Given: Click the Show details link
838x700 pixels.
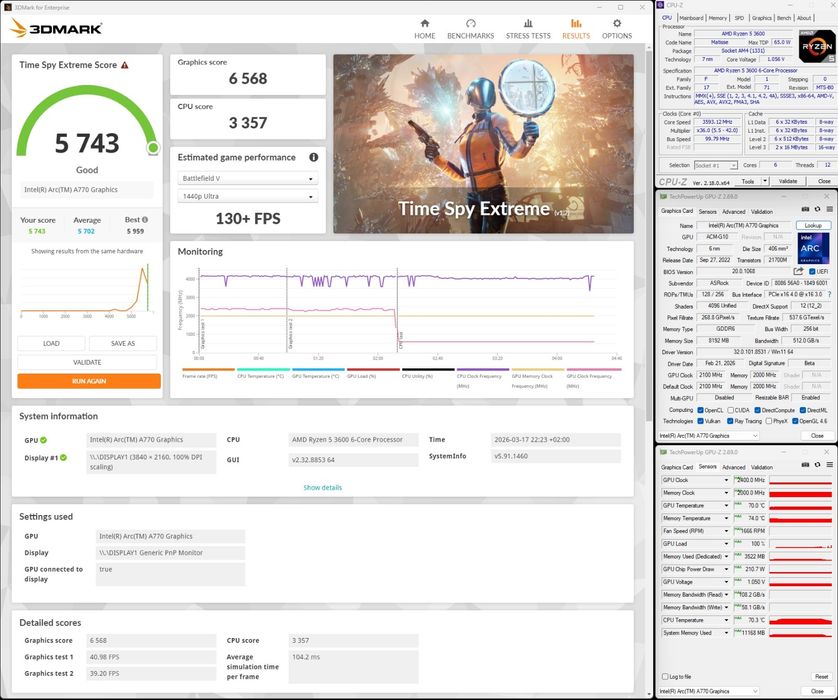Looking at the screenshot, I should point(322,487).
